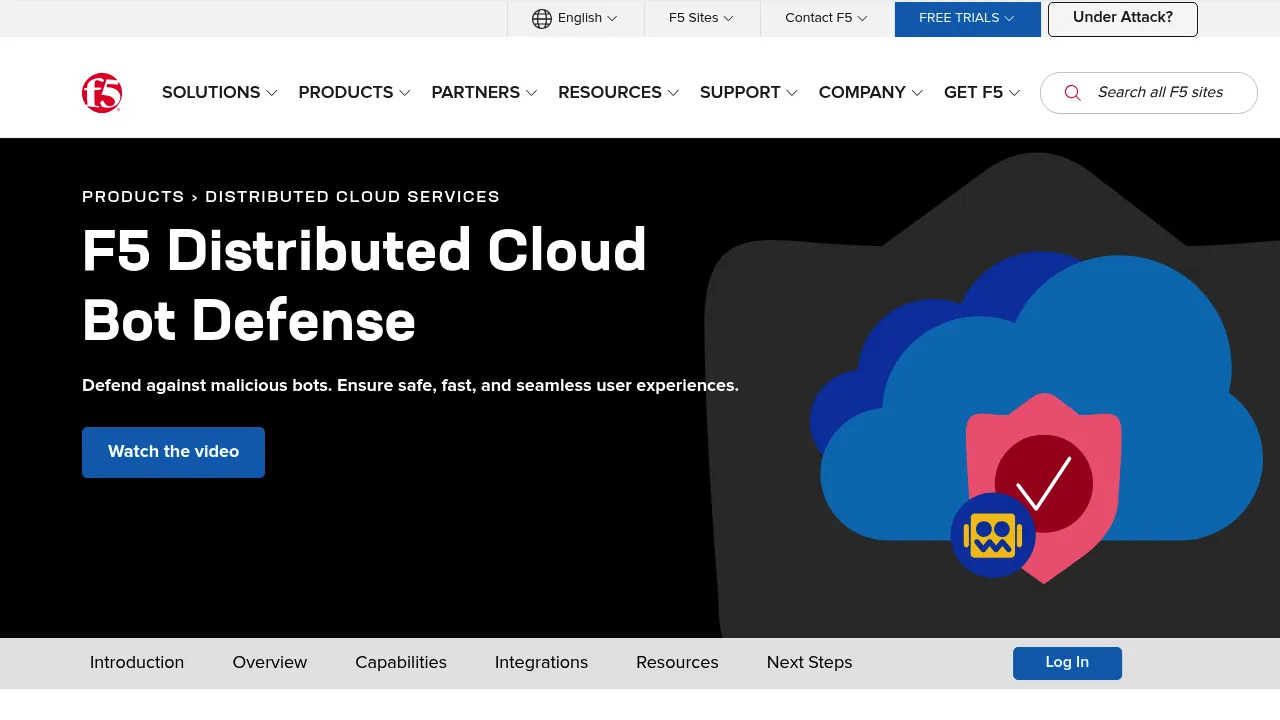Click the F5 Distributed Cloud Bot Defense heading
Image resolution: width=1280 pixels, height=720 pixels.
click(x=364, y=285)
